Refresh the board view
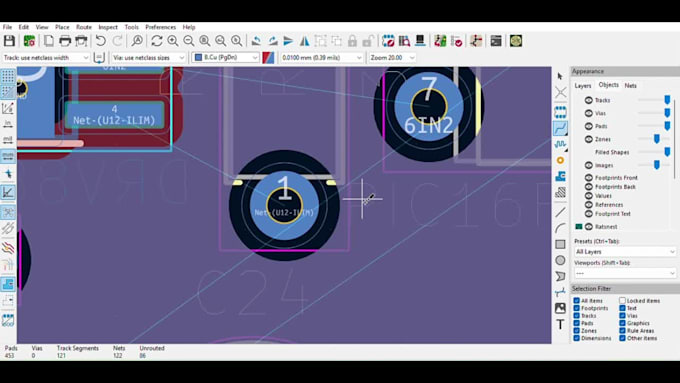The image size is (680, 383). pos(157,41)
